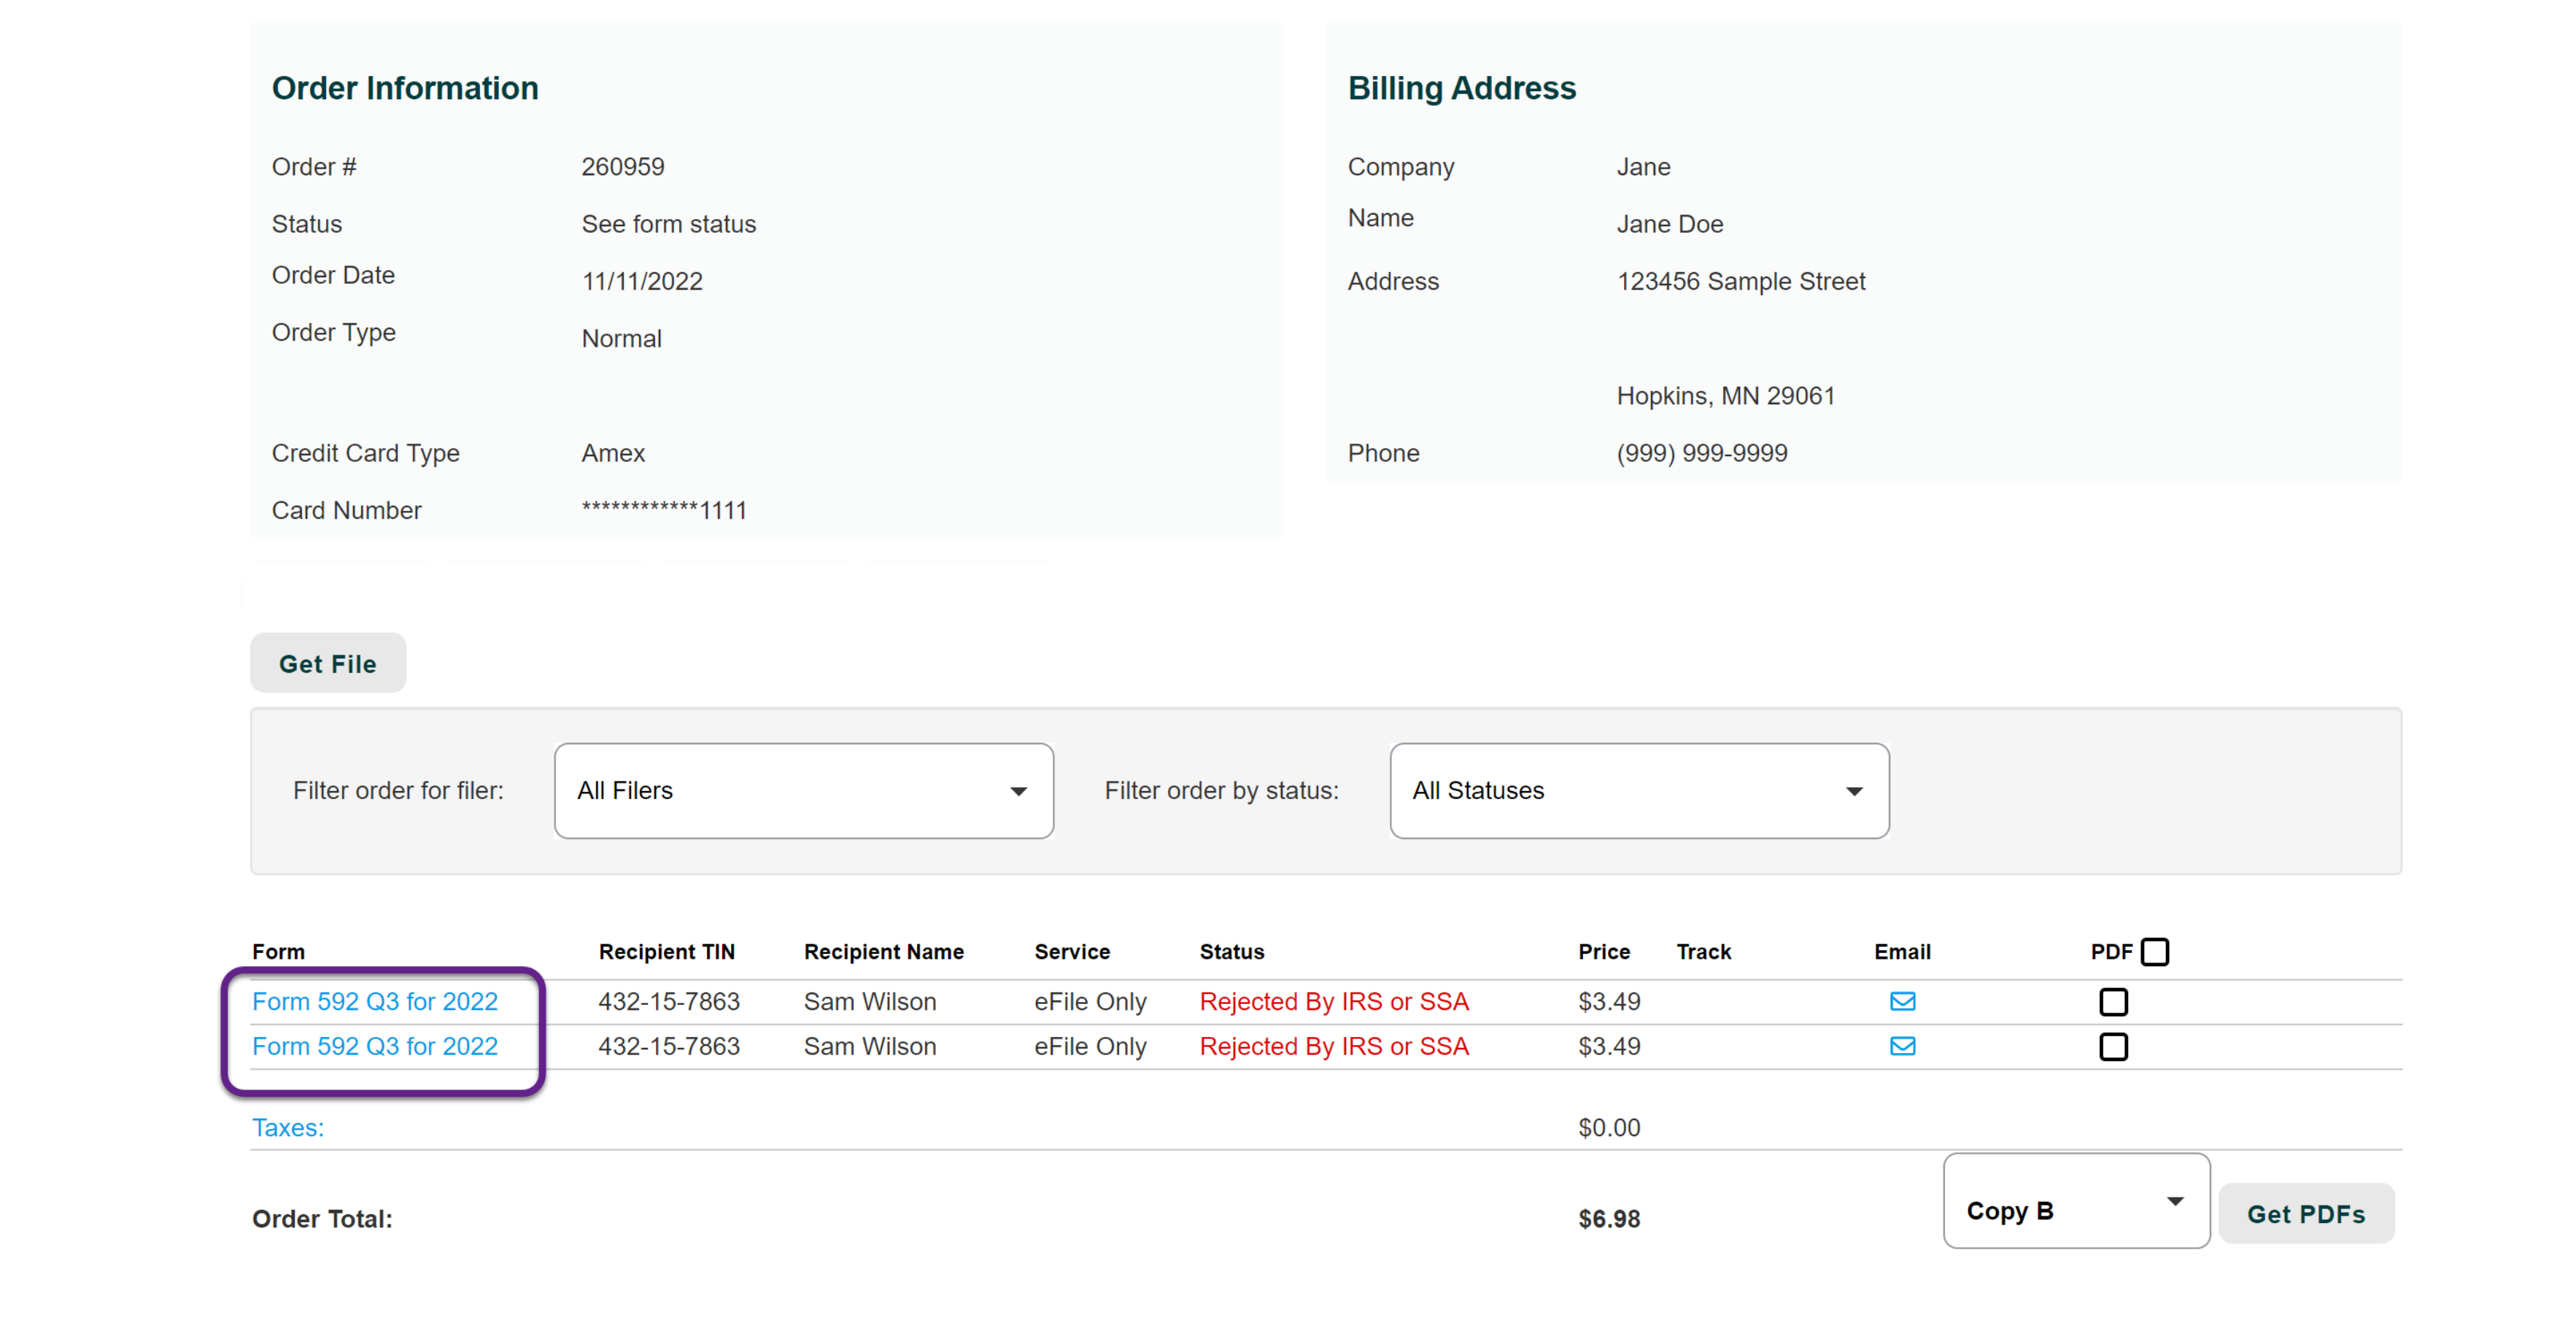This screenshot has height=1331, width=2576.
Task: Click the Recipient Name column header
Action: 883,952
